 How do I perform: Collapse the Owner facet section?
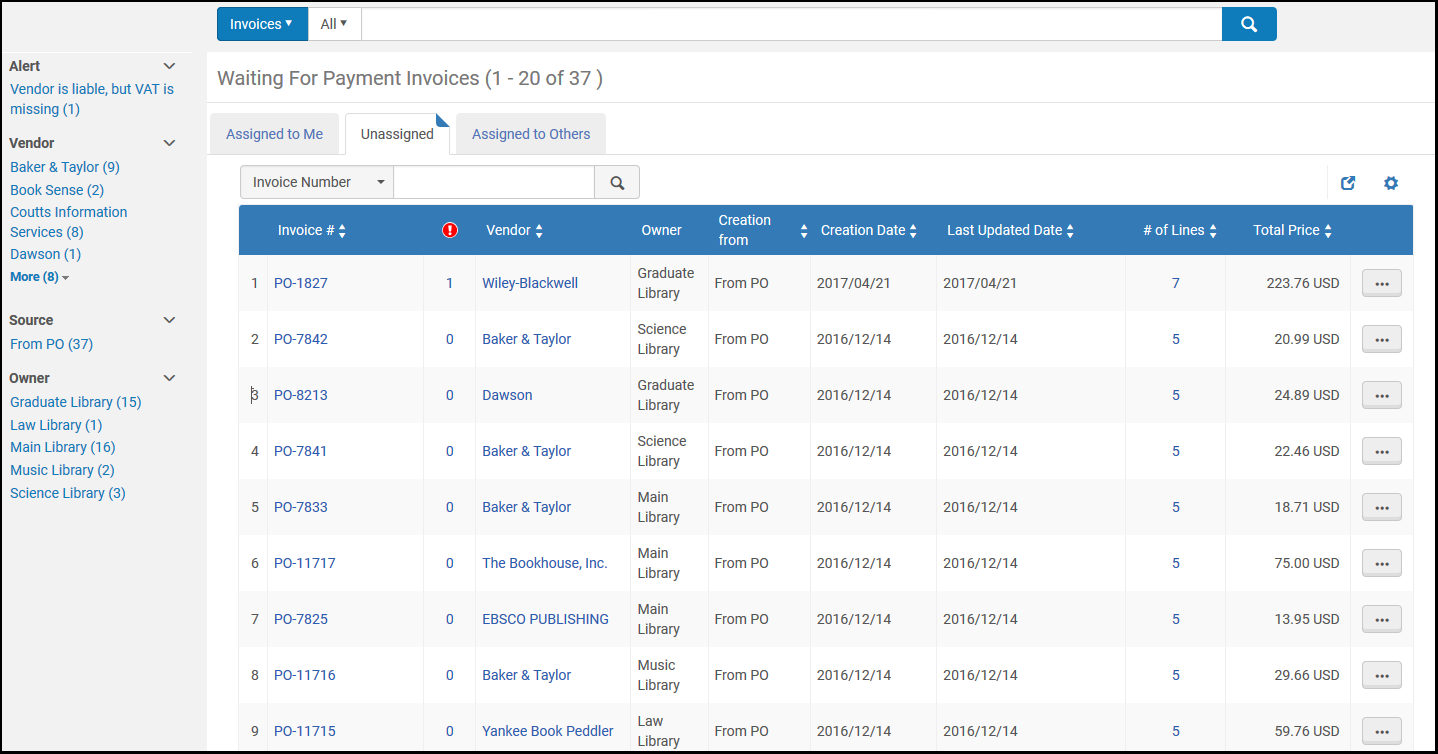pyautogui.click(x=169, y=378)
